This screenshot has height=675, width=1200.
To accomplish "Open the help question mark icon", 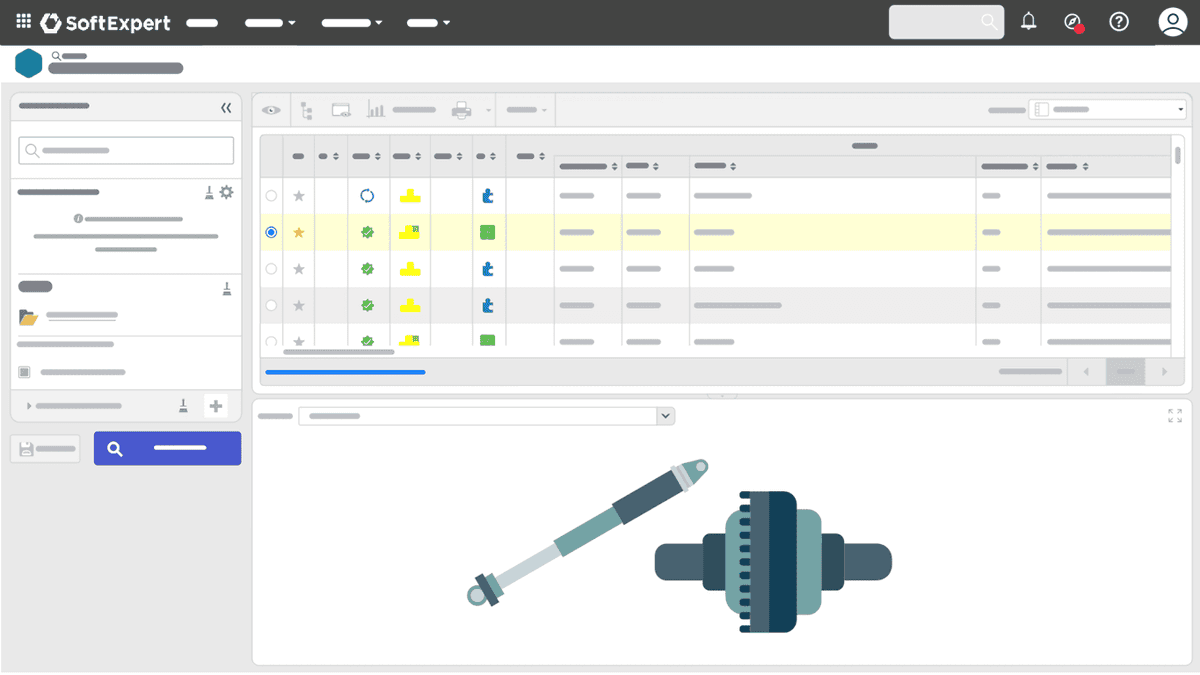I will [1119, 21].
